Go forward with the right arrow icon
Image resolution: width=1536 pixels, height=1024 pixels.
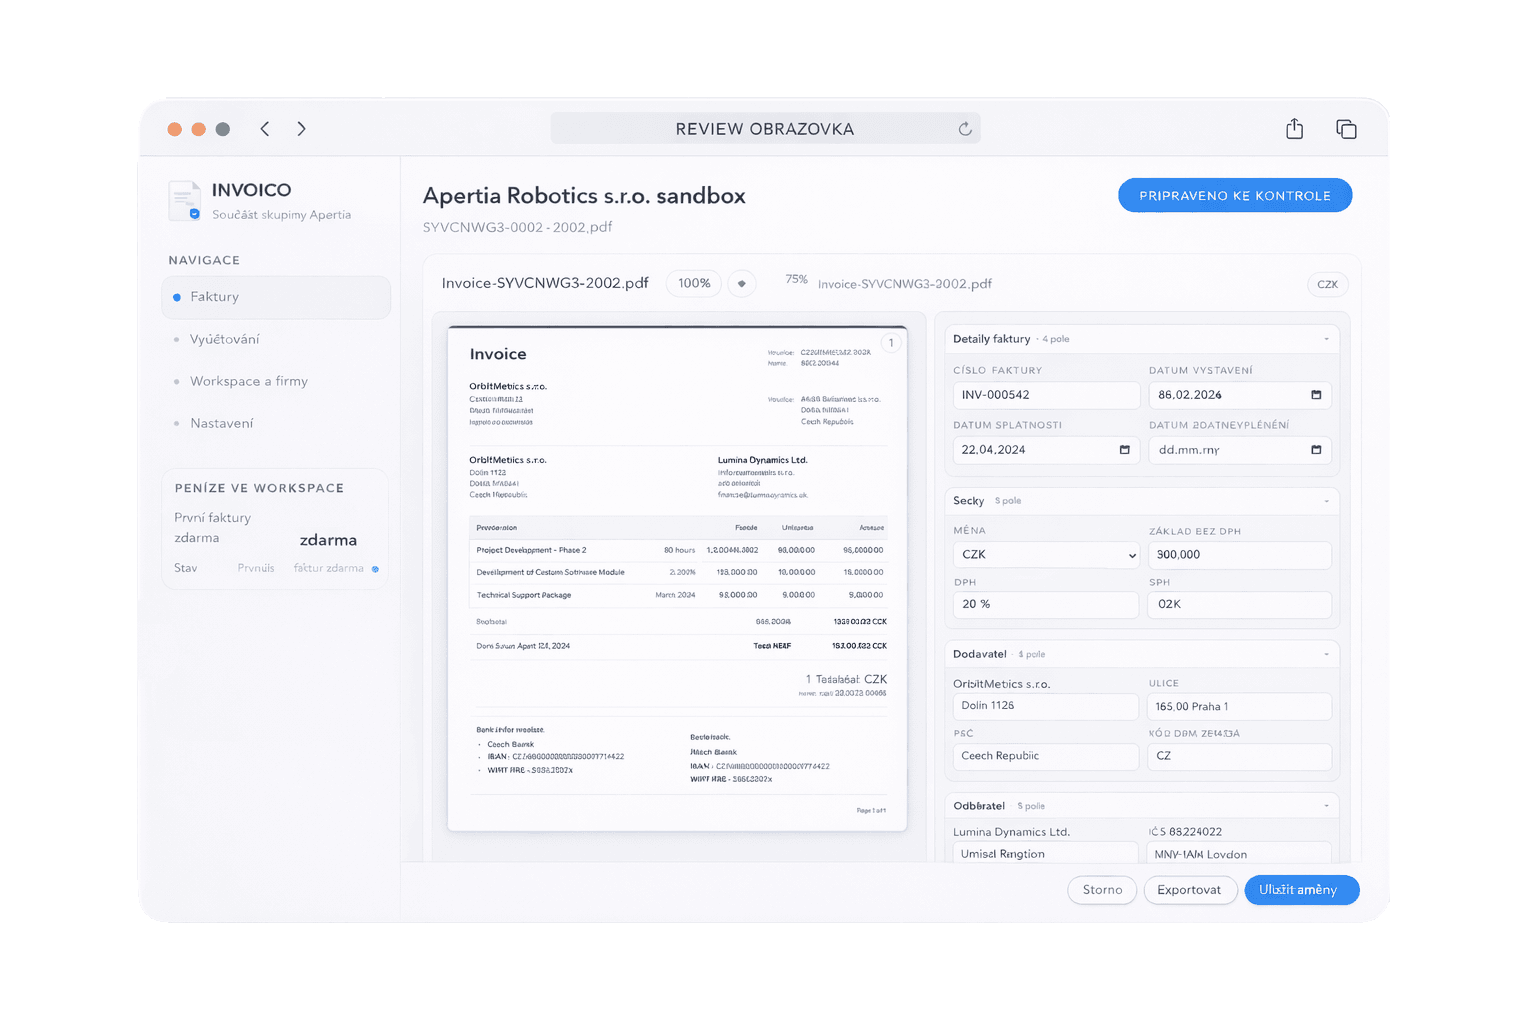[301, 129]
